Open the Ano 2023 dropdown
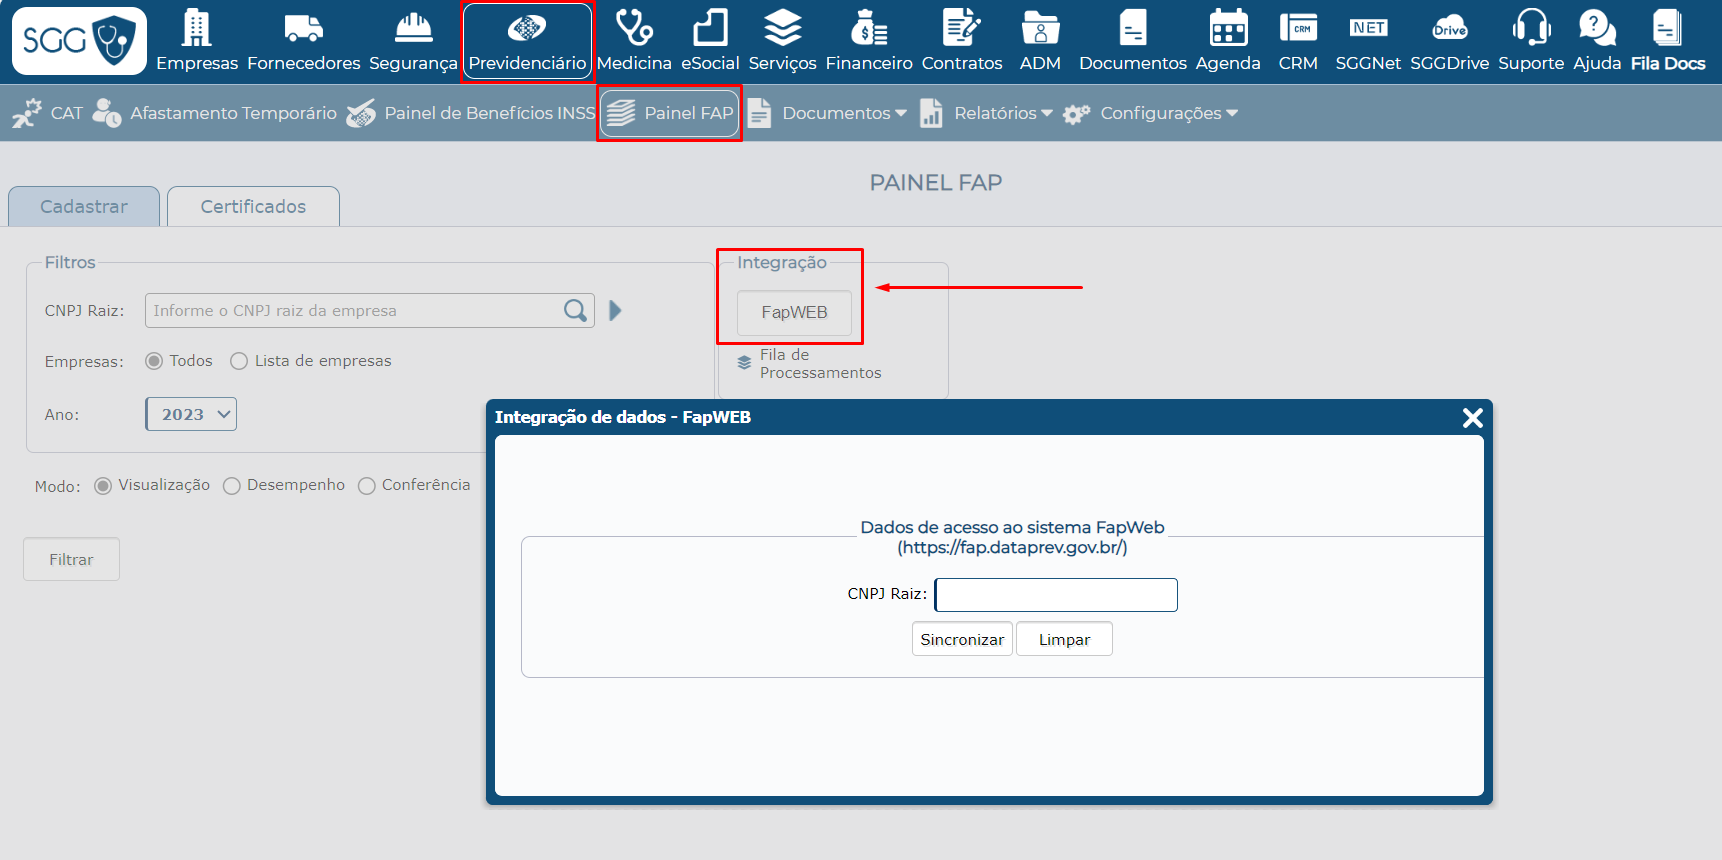1722x860 pixels. 191,414
